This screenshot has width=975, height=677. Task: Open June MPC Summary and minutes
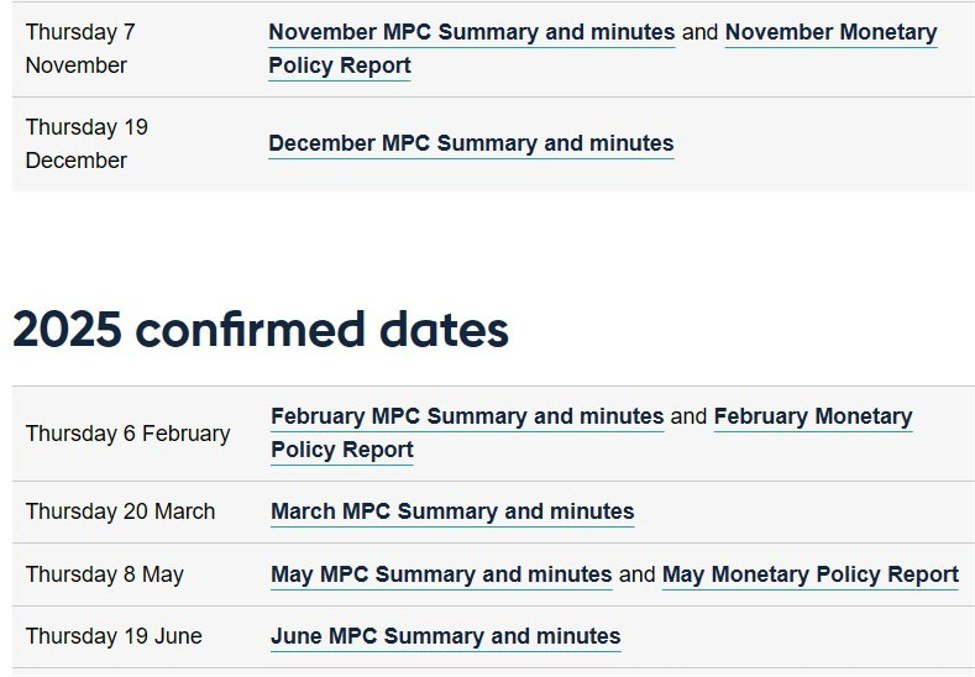[445, 636]
